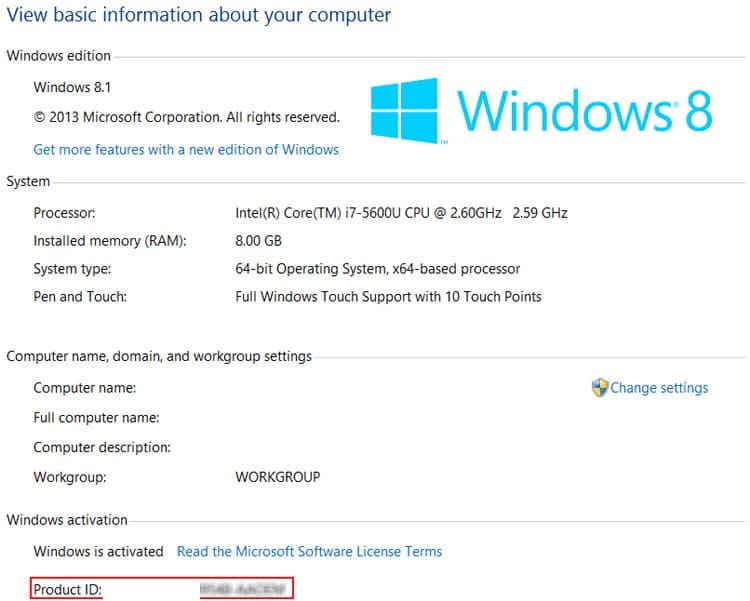750x601 pixels.
Task: Click the 8.00 GB installed memory value
Action: (258, 241)
